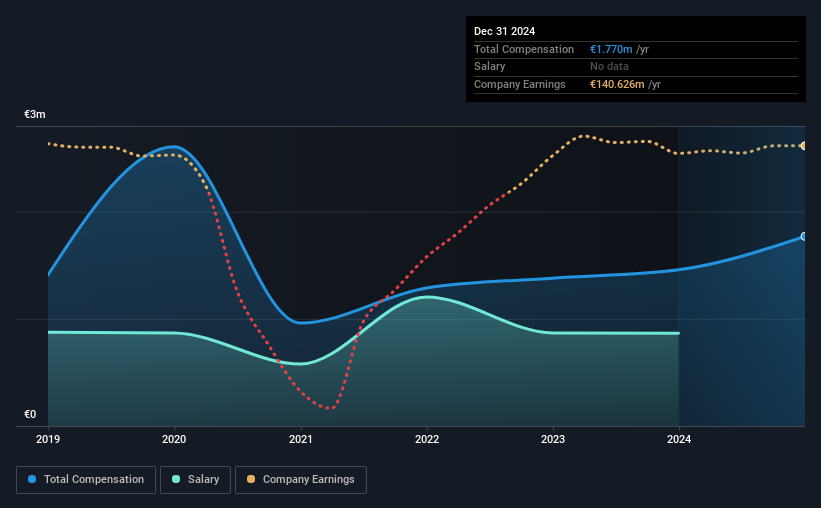The height and width of the screenshot is (508, 821).
Task: Toggle the Salary legend button
Action: coord(195,480)
